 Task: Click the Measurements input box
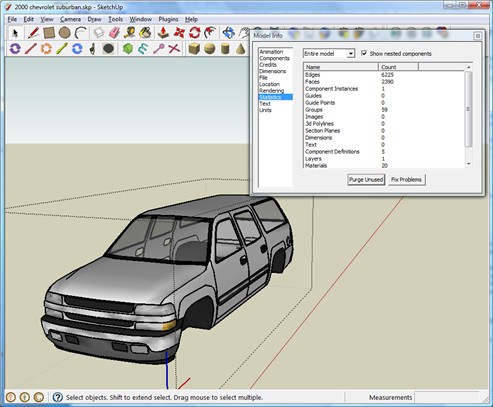tap(447, 397)
